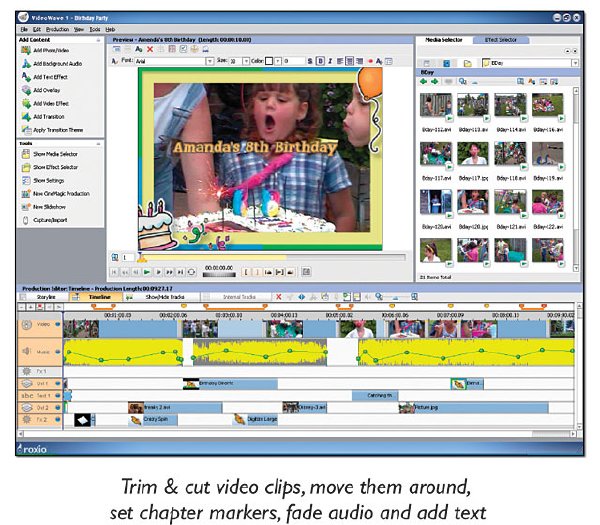Viewport: 600px width, 525px height.
Task: Toggle the Text 1 track visibility
Action: [x=58, y=395]
